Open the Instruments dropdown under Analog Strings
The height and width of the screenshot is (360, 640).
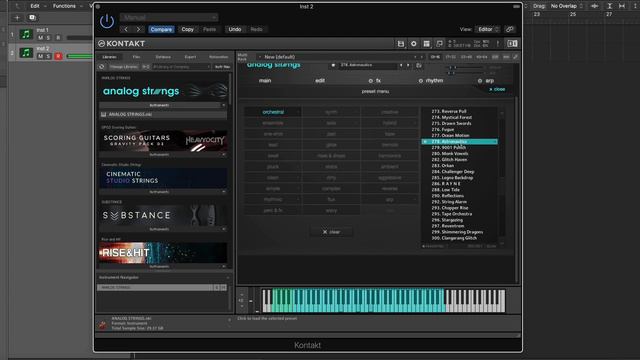(x=162, y=105)
